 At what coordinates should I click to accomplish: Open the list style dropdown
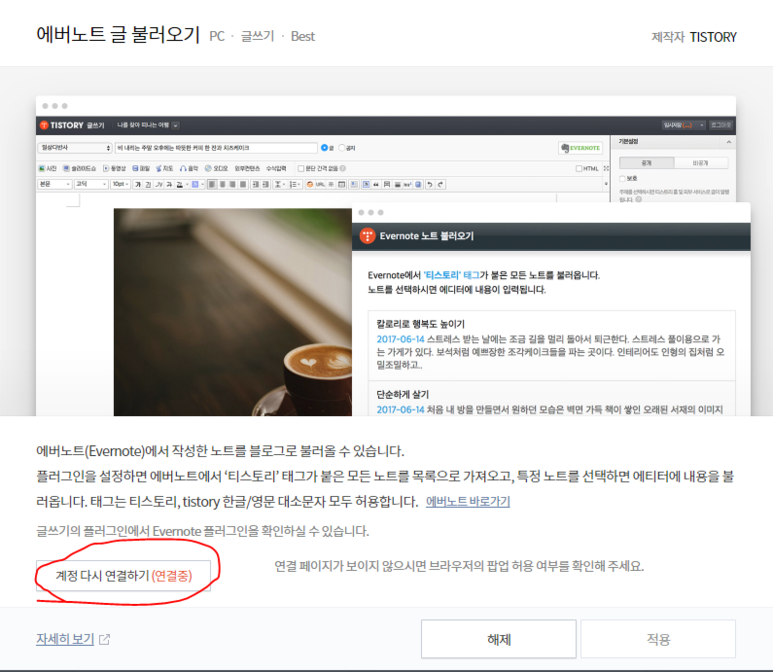295,184
